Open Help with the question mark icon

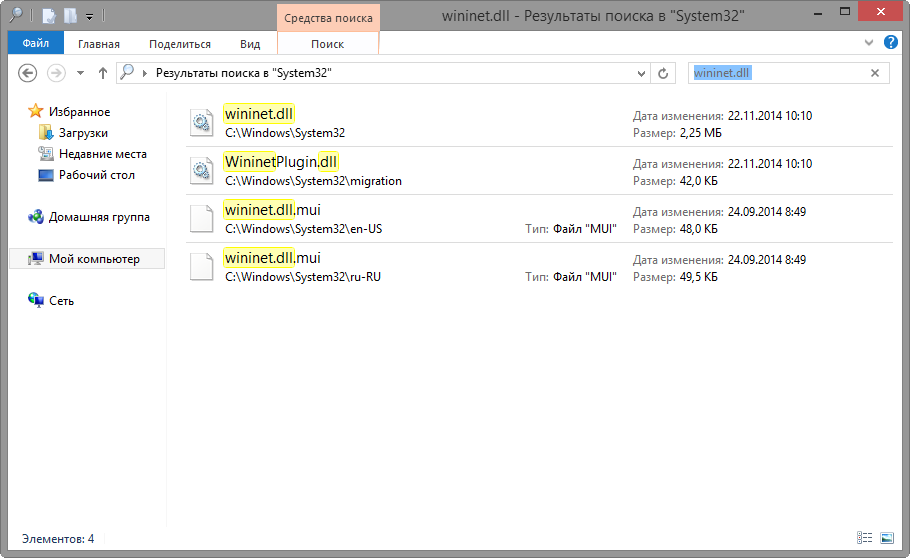tap(891, 42)
